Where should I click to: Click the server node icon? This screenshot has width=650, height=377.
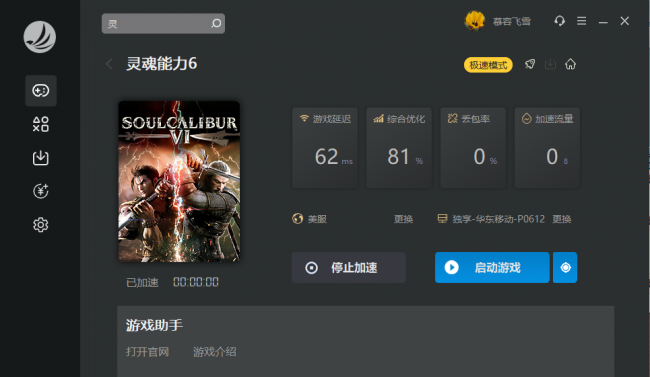click(x=442, y=219)
